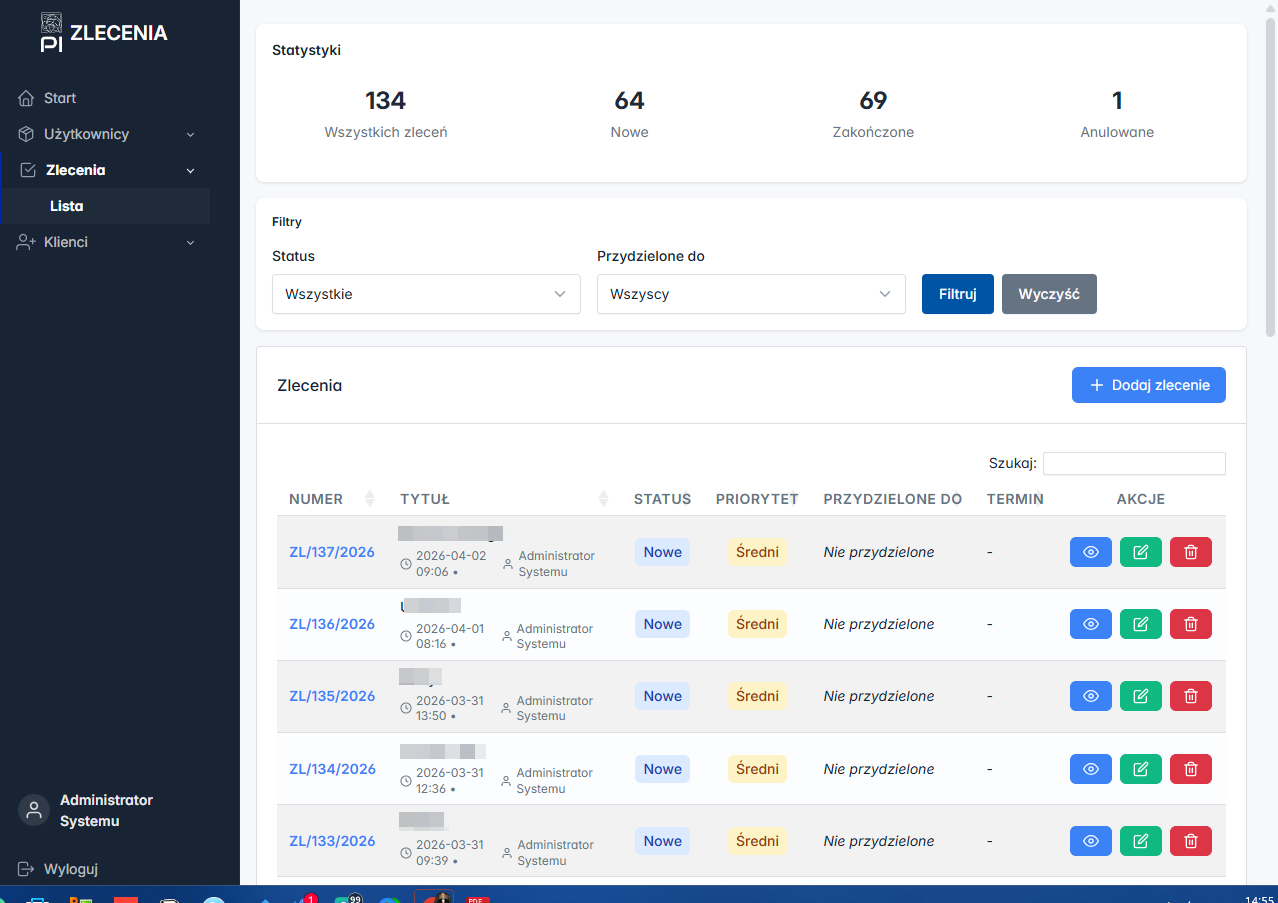Open the Status filter dropdown
Screen dimensions: 1278x903
pos(426,294)
